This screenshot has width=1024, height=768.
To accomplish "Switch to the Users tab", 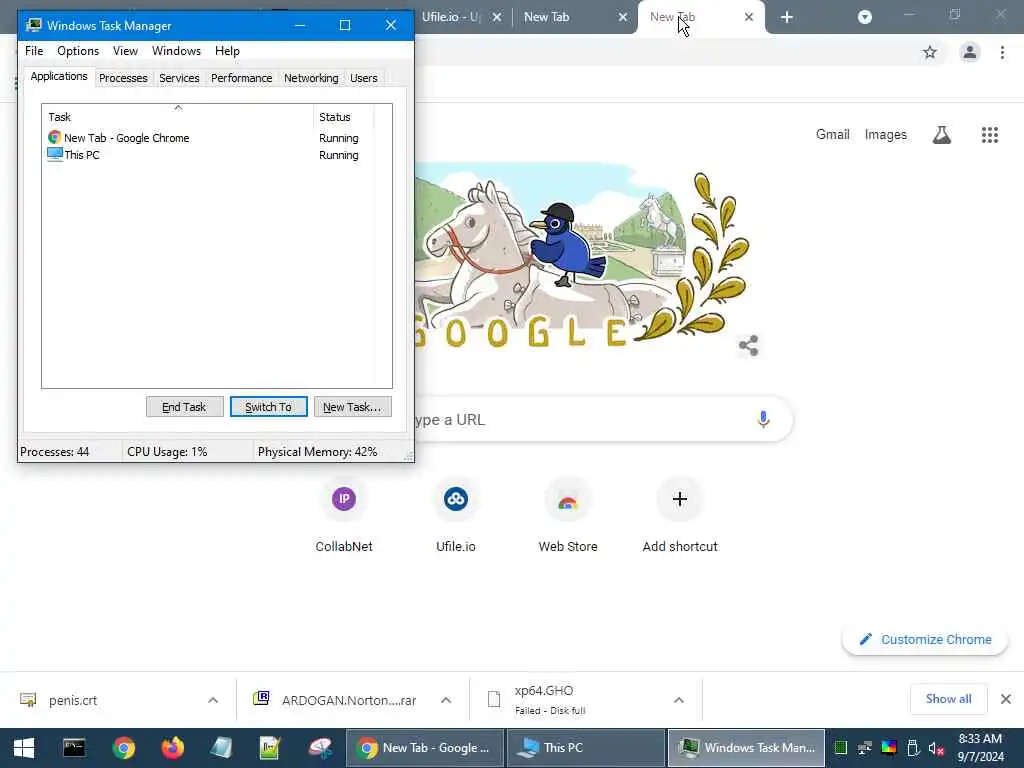I will (364, 78).
